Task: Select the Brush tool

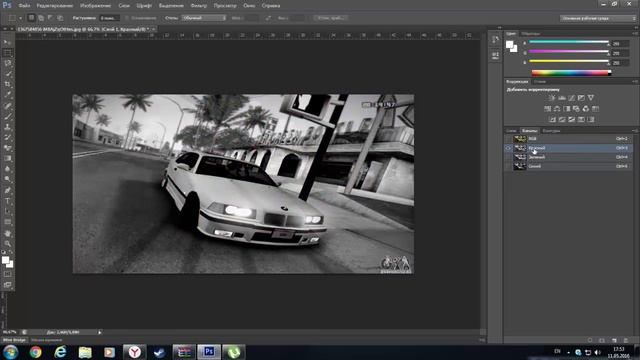Action: click(8, 116)
